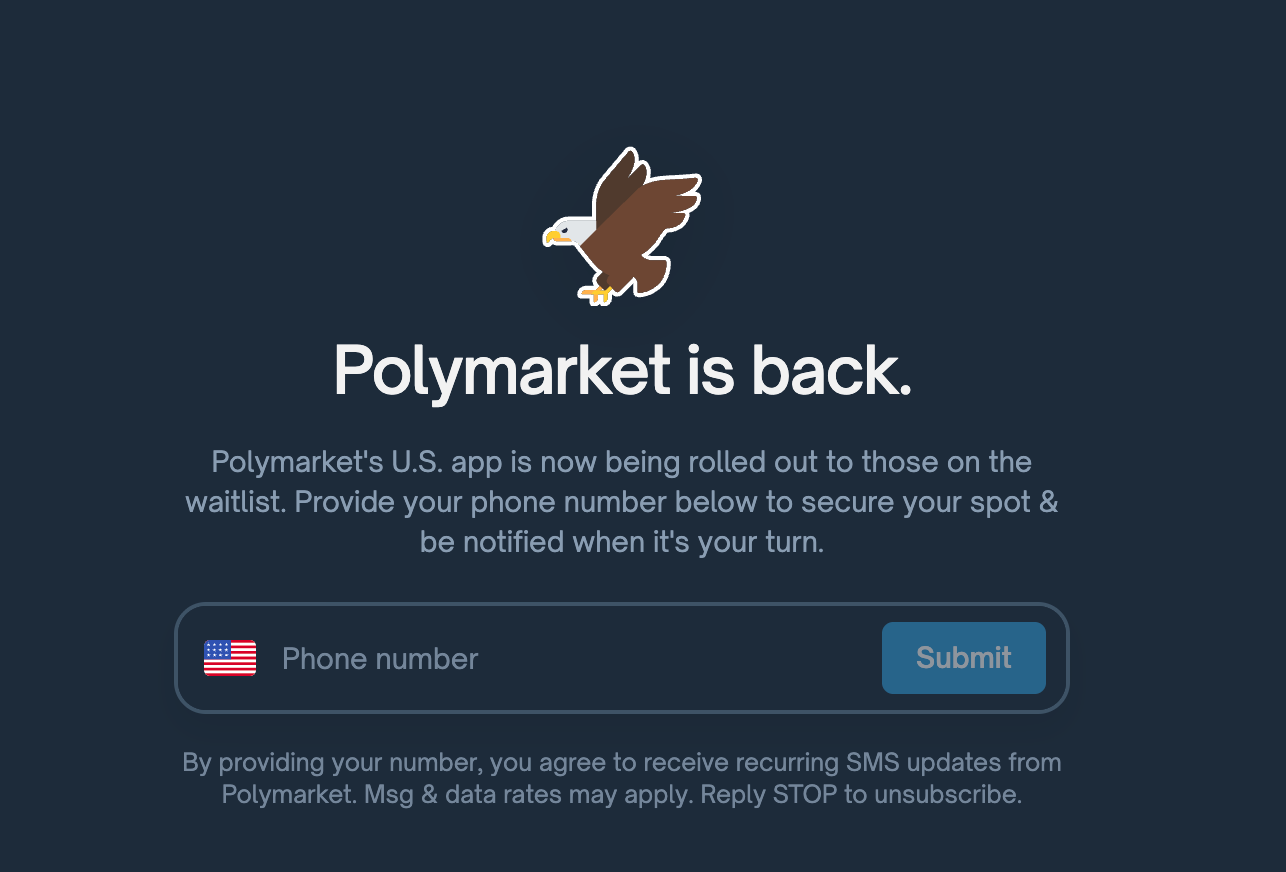The width and height of the screenshot is (1286, 872).
Task: Click the "Polymarket is back." heading
Action: pyautogui.click(x=622, y=370)
